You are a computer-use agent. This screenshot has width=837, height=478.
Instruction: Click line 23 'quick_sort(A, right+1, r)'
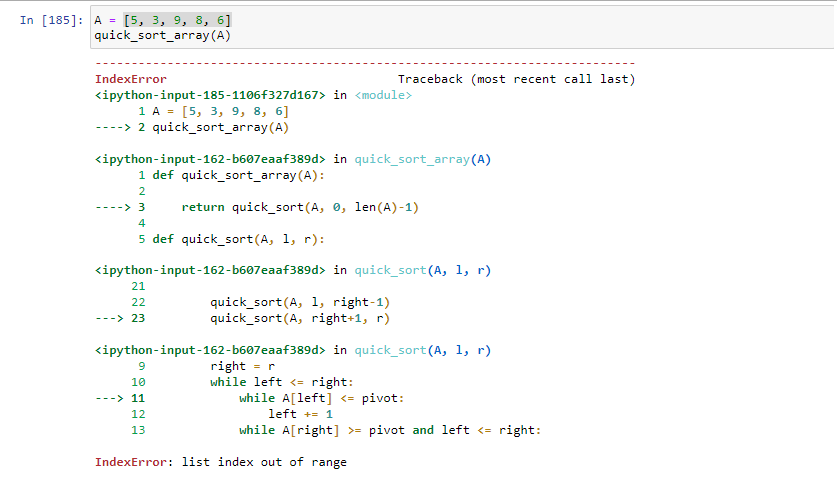(300, 318)
